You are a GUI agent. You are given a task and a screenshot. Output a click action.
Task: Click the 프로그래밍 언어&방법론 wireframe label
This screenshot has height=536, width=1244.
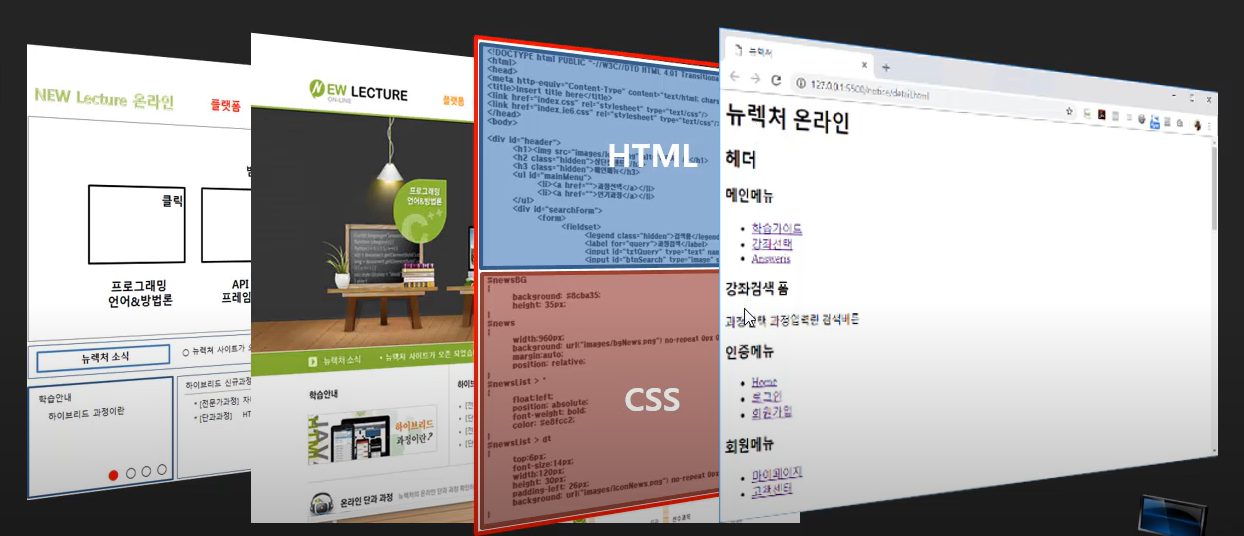coord(141,292)
